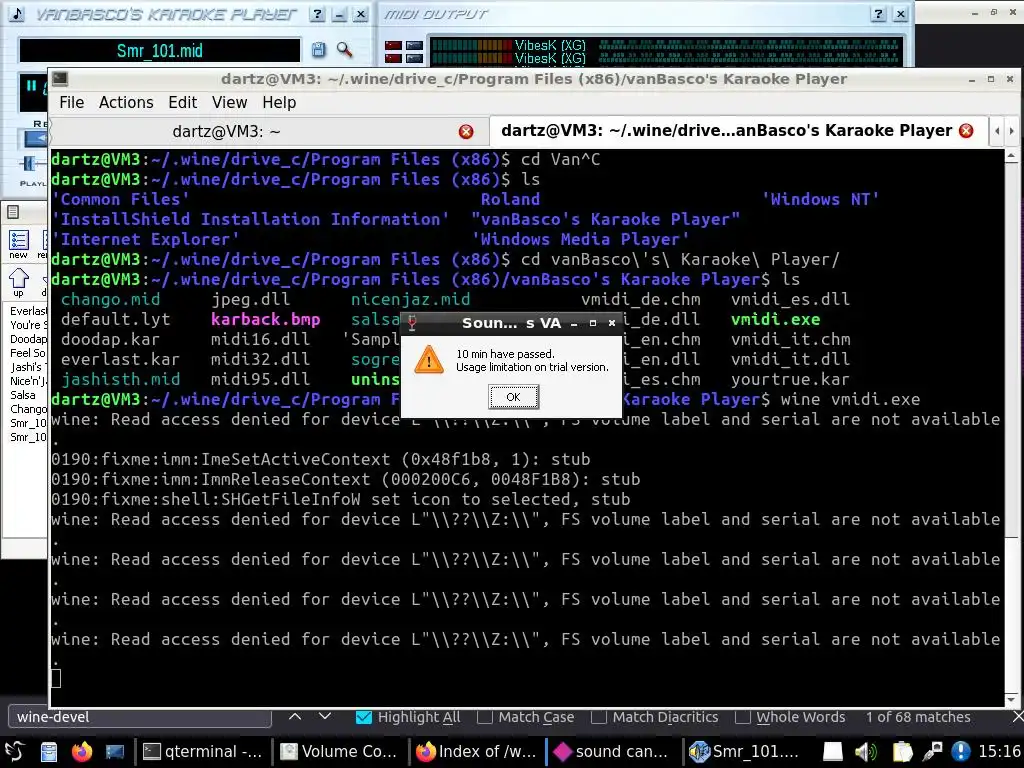Image resolution: width=1024 pixels, height=768 pixels.
Task: Open the Help menu in qterminal
Action: click(279, 103)
